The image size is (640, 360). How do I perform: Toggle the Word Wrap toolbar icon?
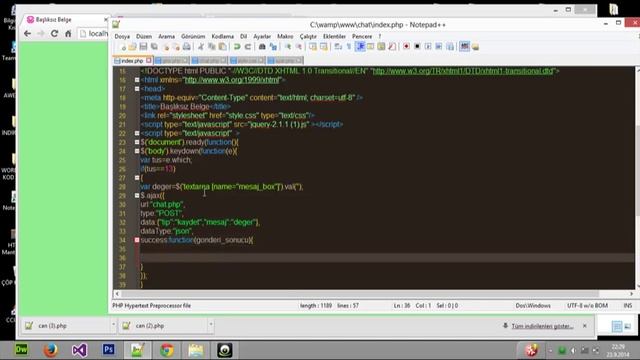[x=338, y=47]
